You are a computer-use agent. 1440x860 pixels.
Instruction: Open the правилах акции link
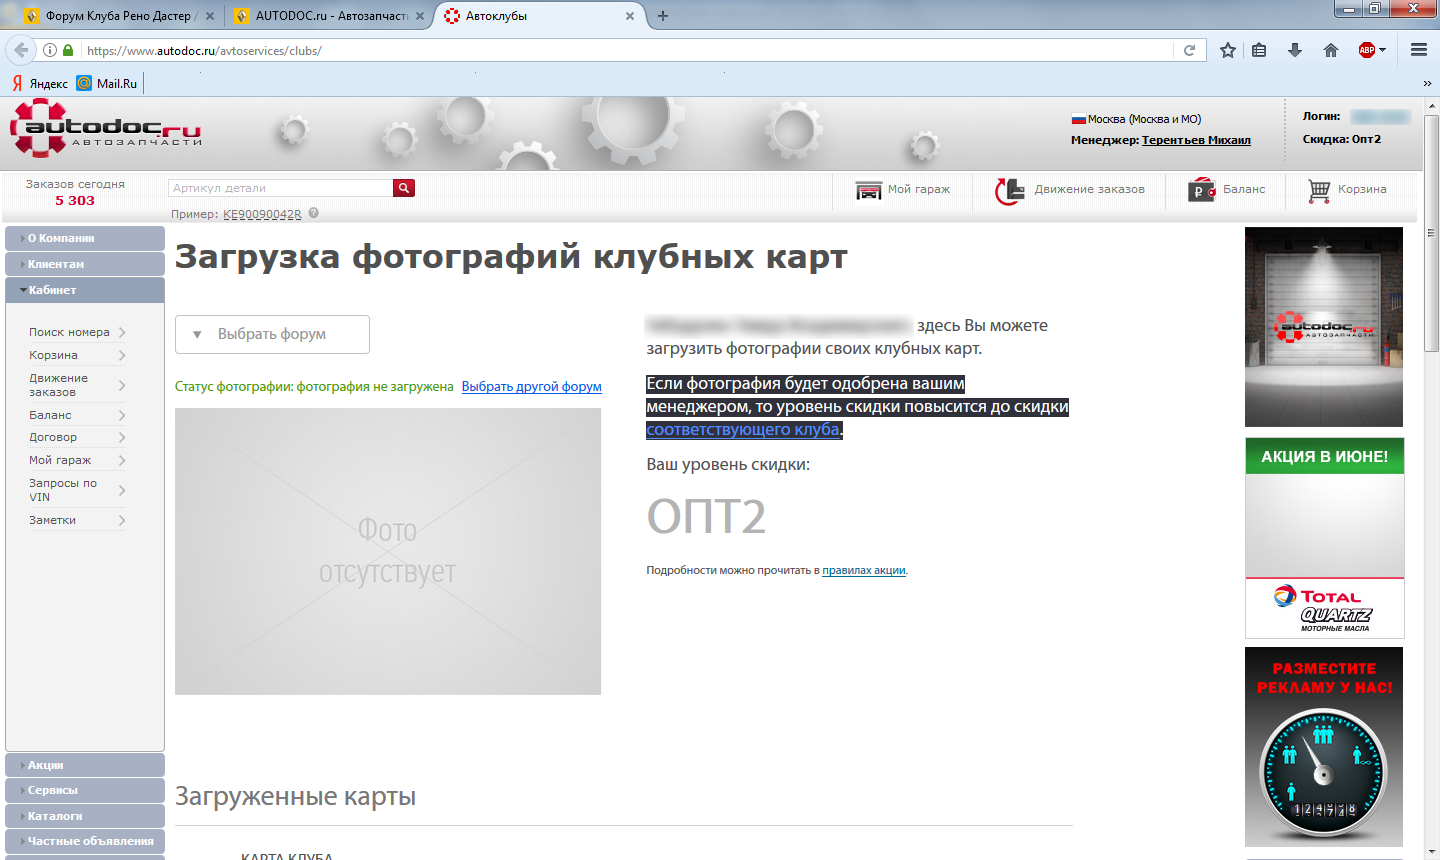(863, 570)
